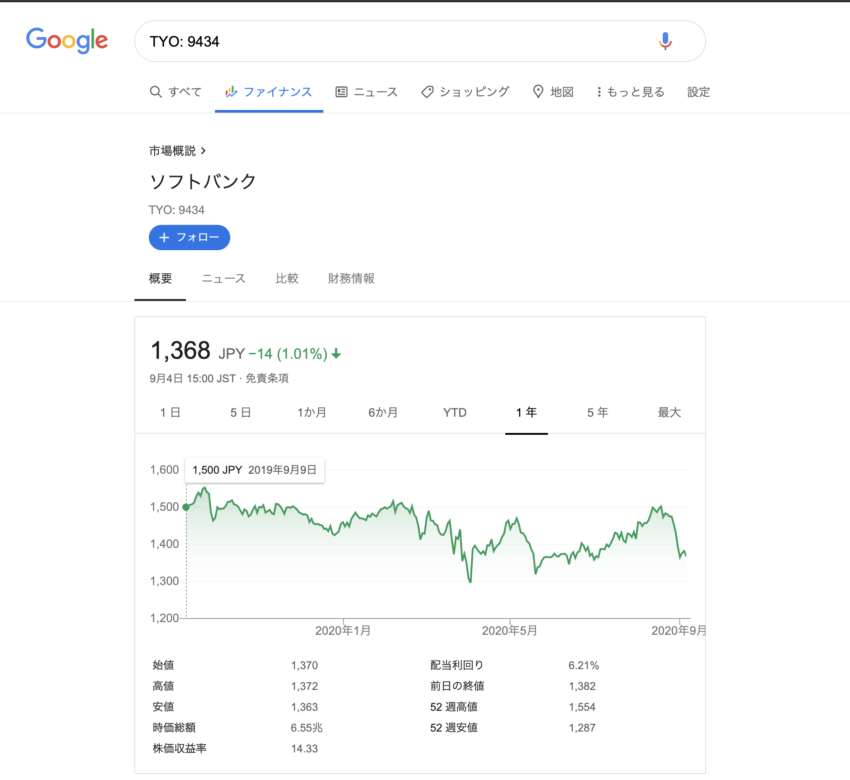Click the voice search microphone icon
The height and width of the screenshot is (780, 850).
click(665, 41)
